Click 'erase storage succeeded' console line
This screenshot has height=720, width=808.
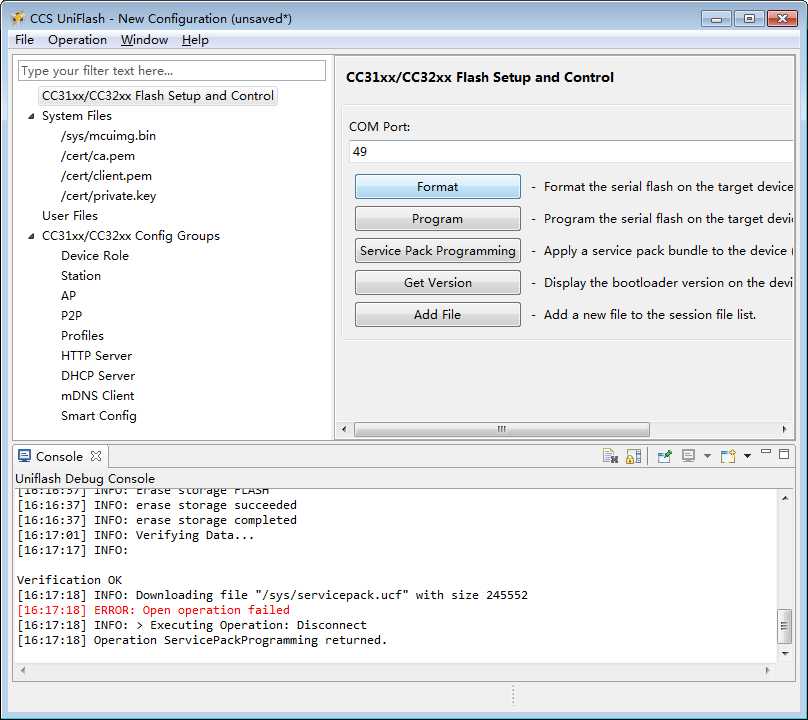click(157, 505)
